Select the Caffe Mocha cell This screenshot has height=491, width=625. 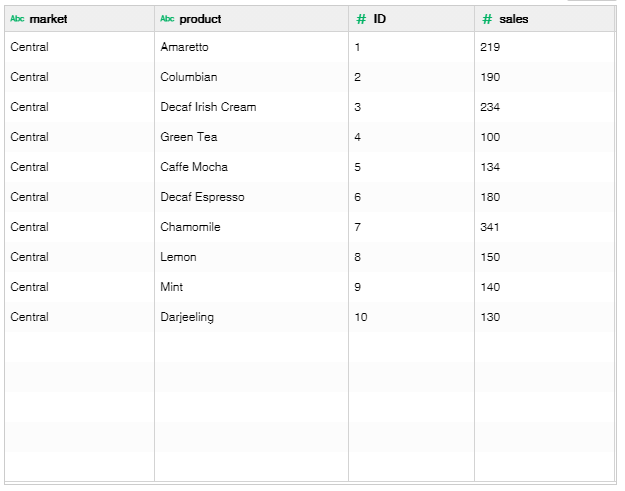(252, 167)
